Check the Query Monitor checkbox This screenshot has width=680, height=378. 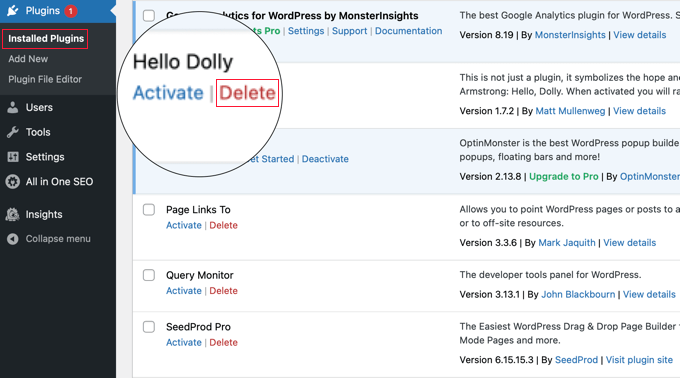(x=149, y=275)
